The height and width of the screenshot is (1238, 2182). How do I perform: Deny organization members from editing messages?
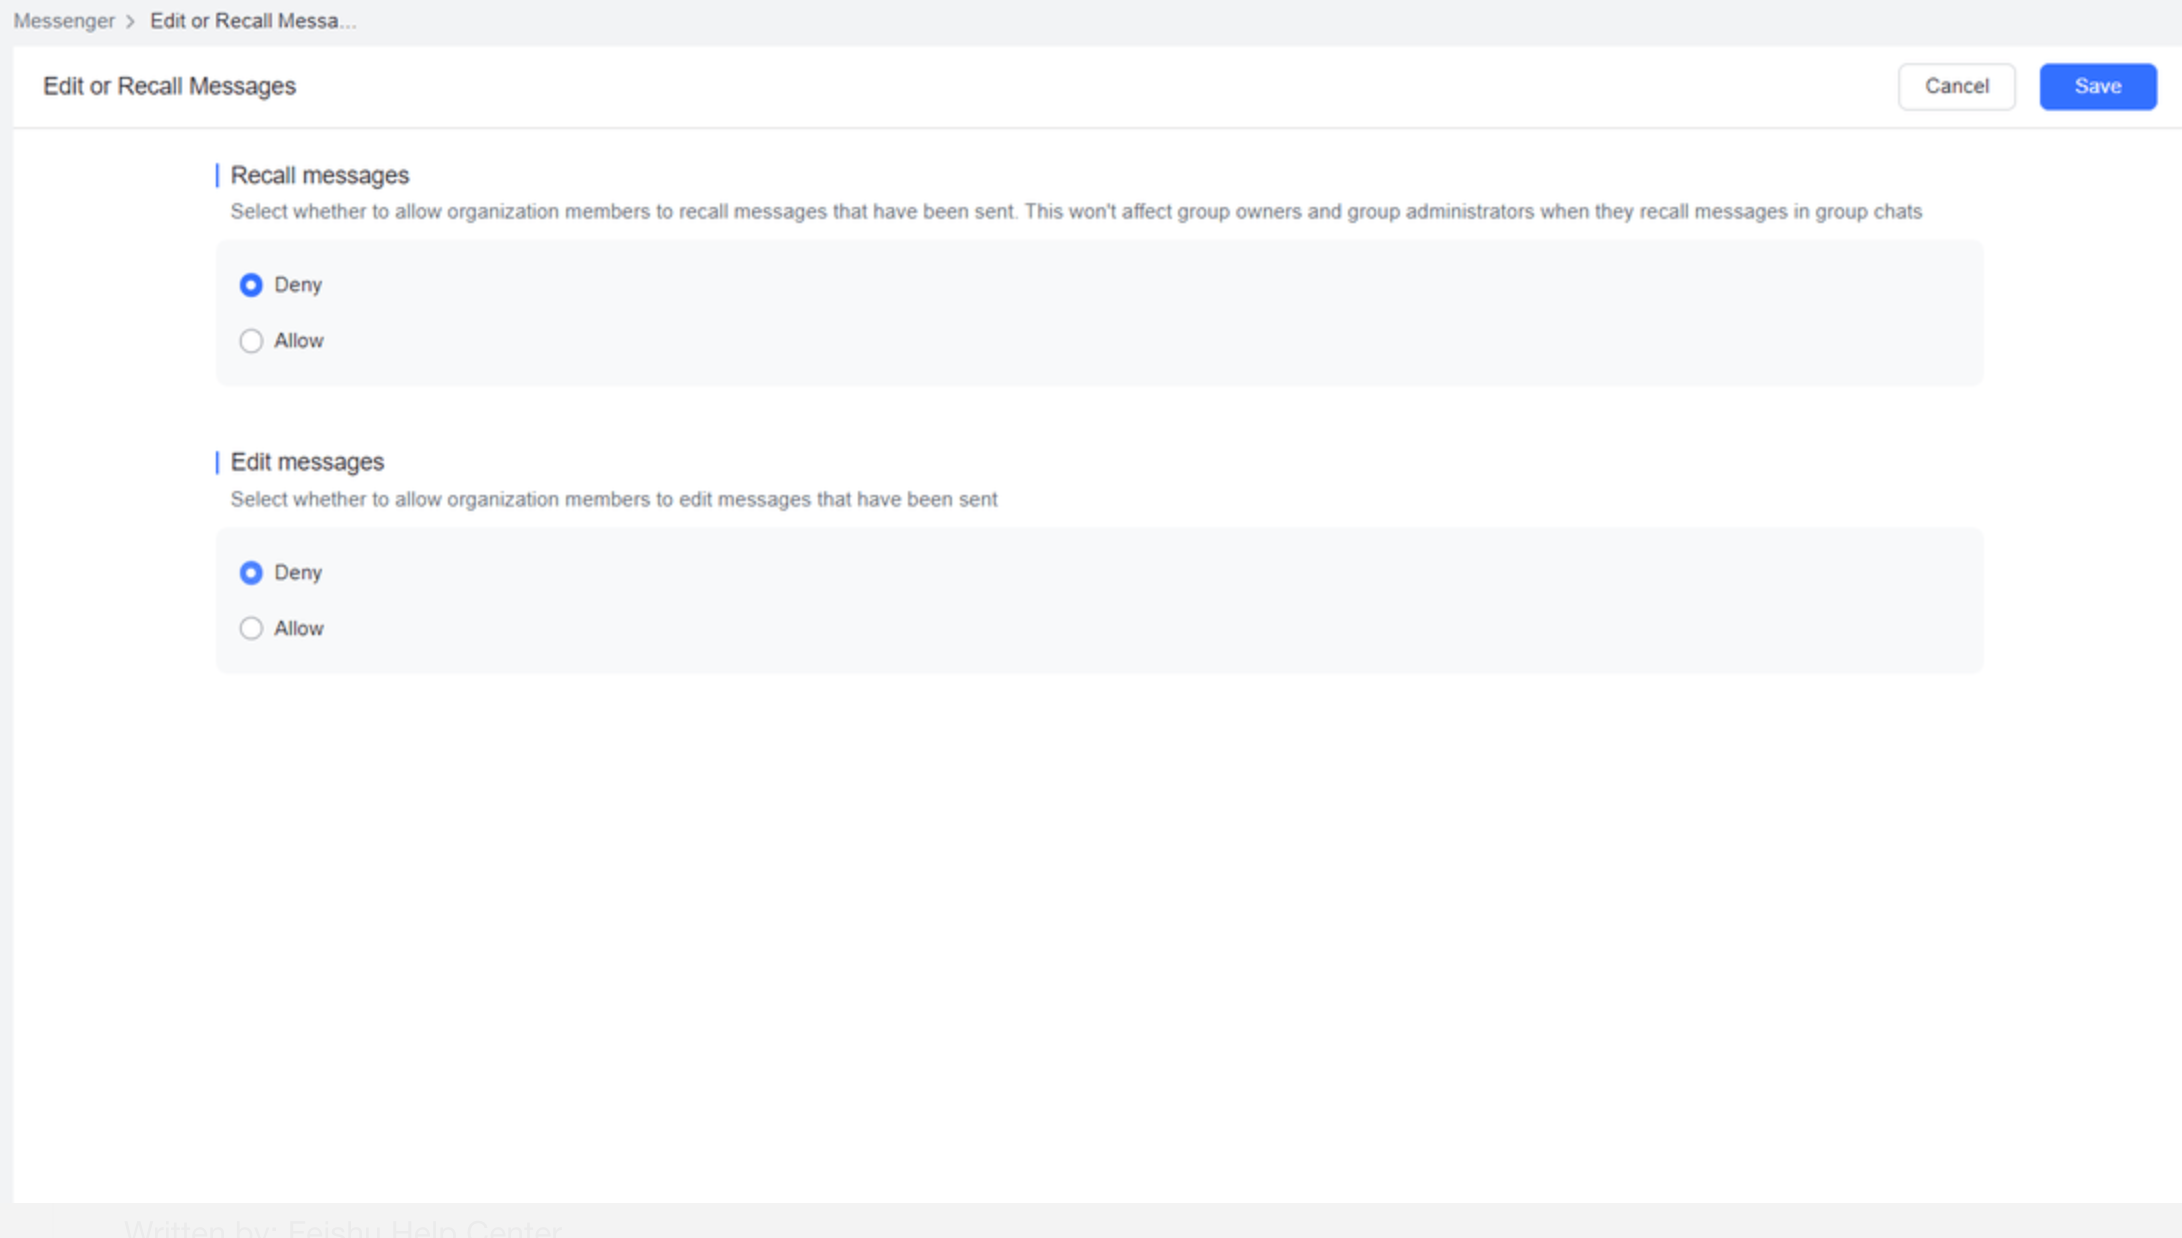(x=251, y=572)
